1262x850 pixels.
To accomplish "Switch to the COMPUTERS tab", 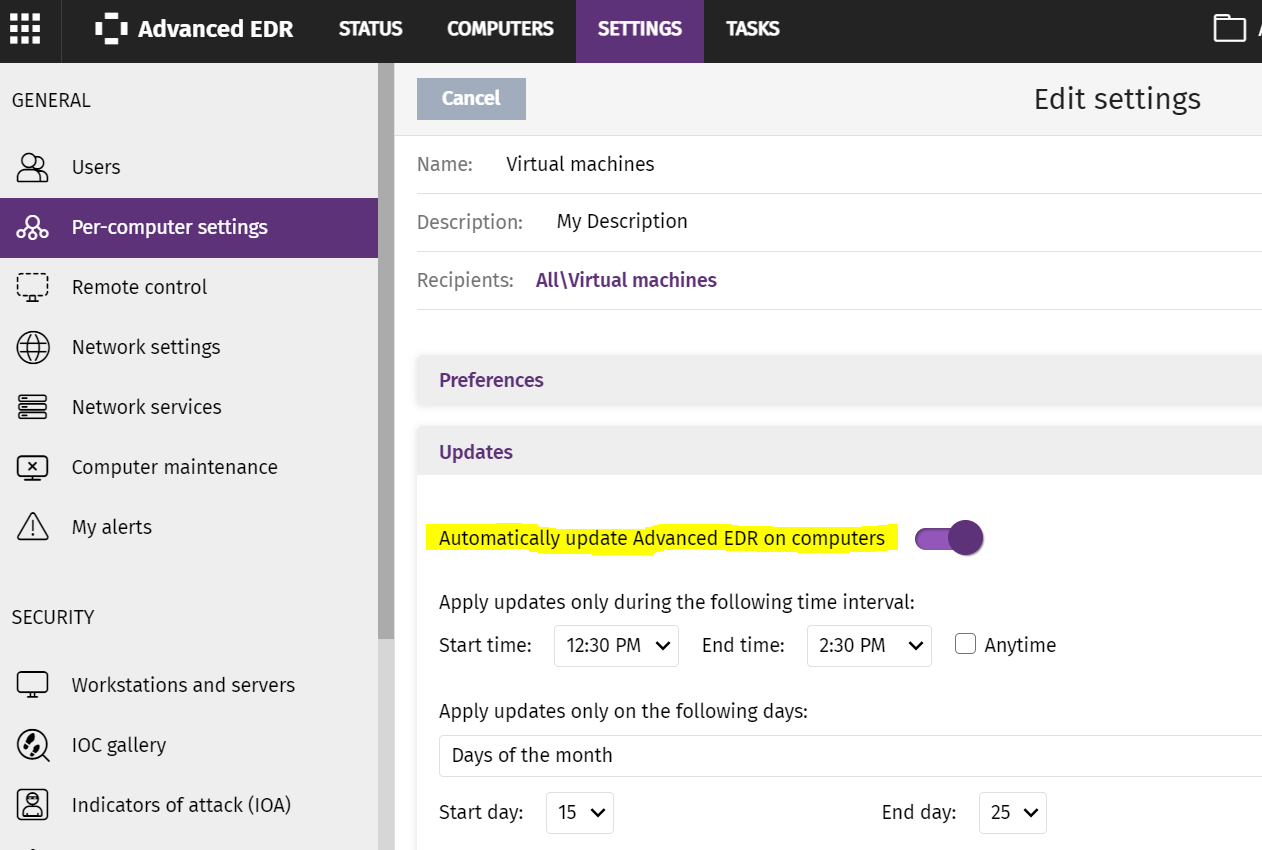I will pyautogui.click(x=500, y=29).
